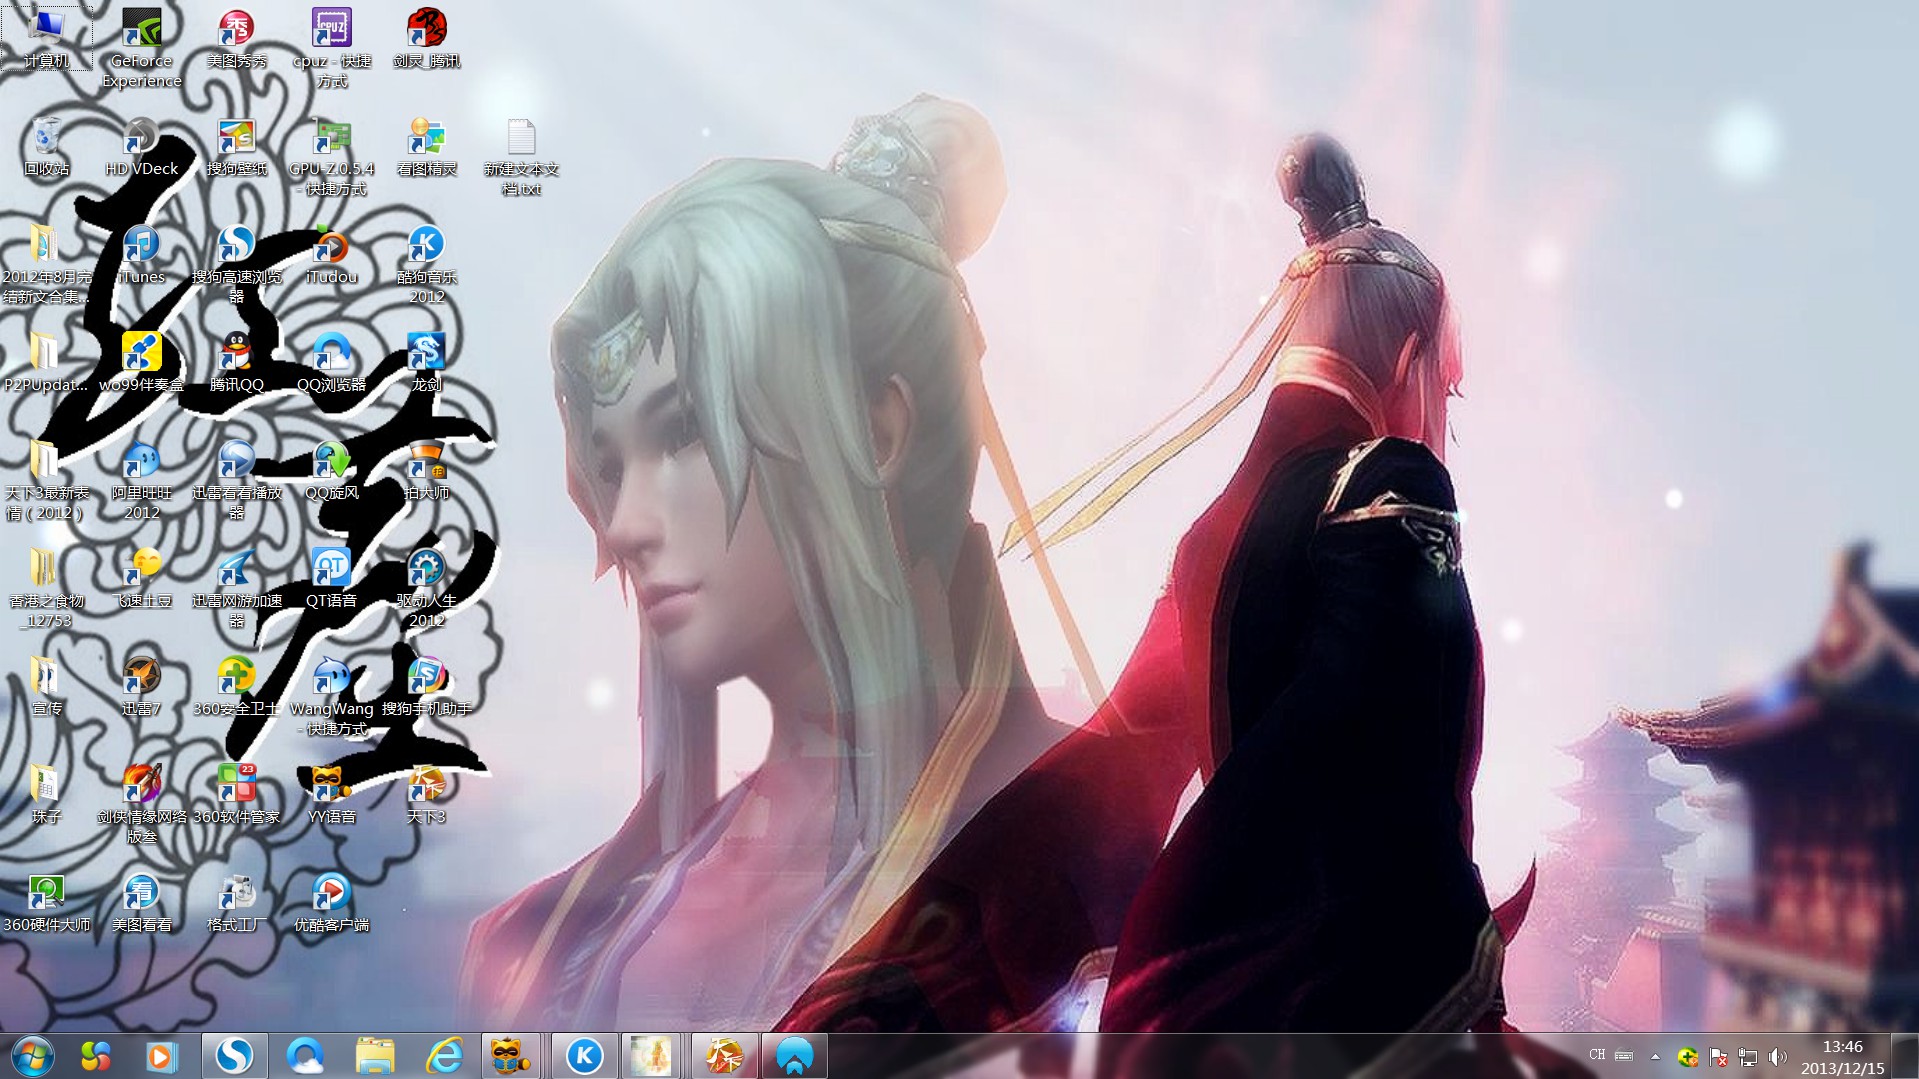Launch 迅雷7 shortcut
The width and height of the screenshot is (1919, 1079).
[141, 686]
